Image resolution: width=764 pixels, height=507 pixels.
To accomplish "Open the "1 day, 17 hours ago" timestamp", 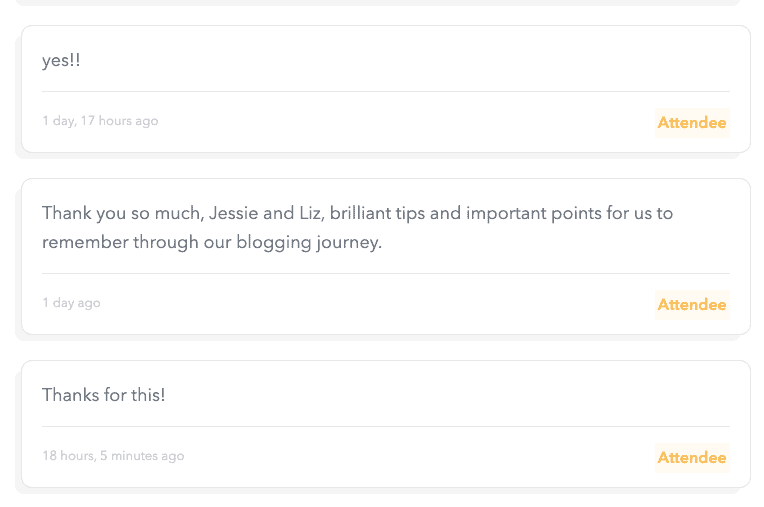I will [x=100, y=121].
